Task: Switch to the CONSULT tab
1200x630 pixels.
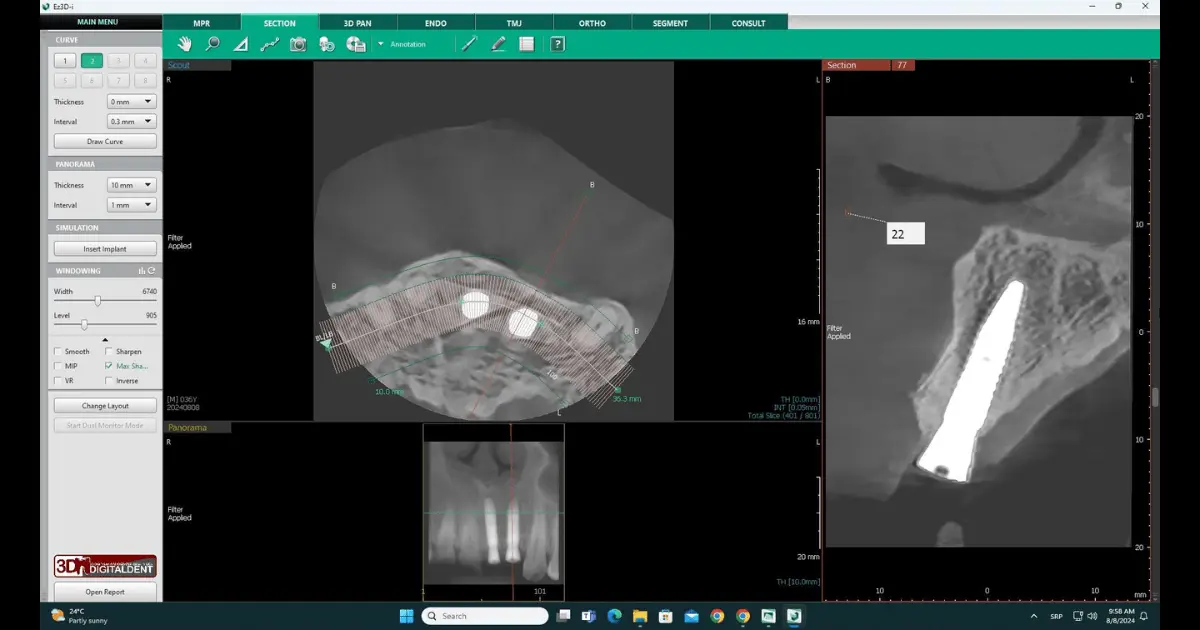Action: (748, 23)
